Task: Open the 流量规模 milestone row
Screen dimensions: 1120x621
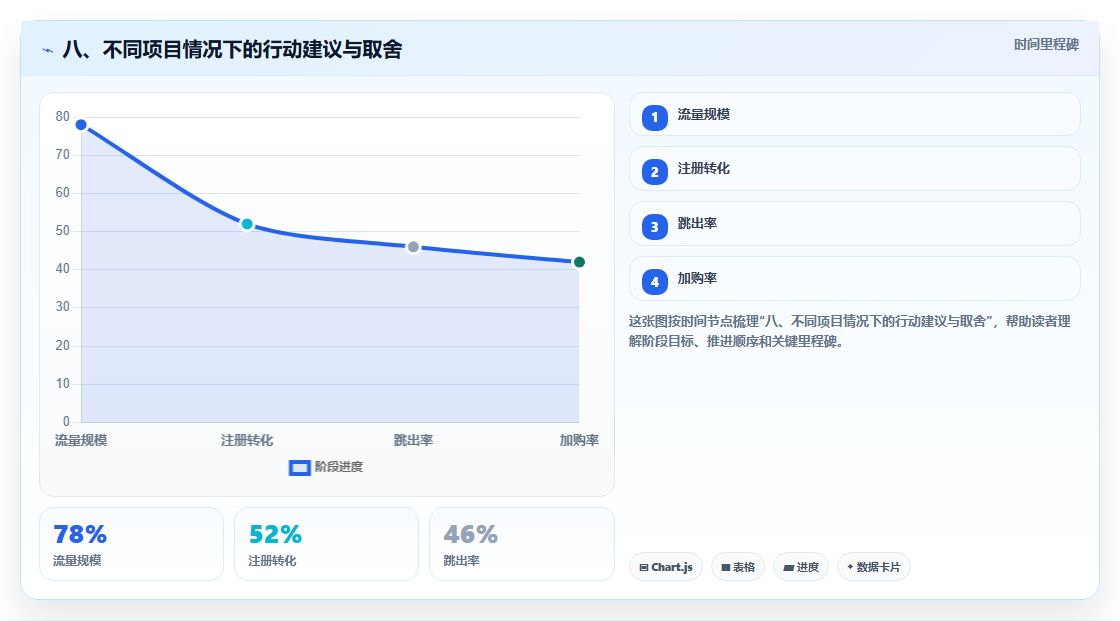Action: pyautogui.click(x=854, y=114)
